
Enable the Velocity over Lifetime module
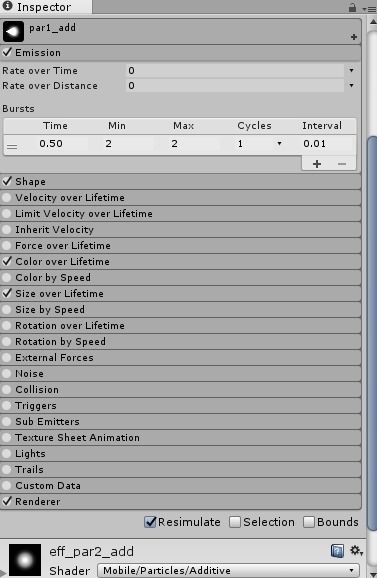coord(6,198)
